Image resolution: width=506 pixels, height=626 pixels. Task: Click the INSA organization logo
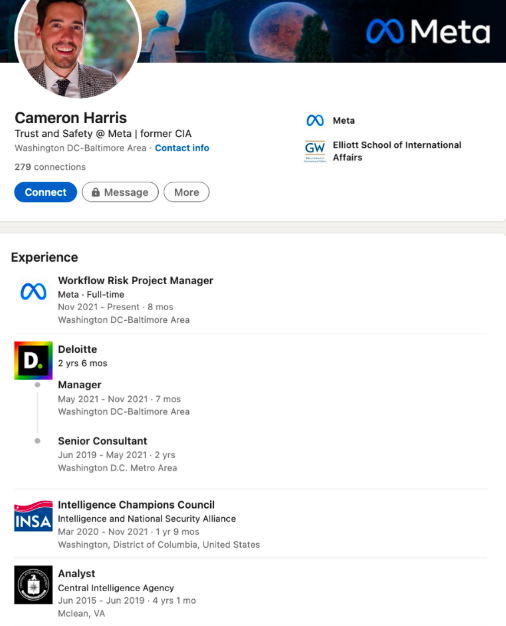click(x=34, y=516)
